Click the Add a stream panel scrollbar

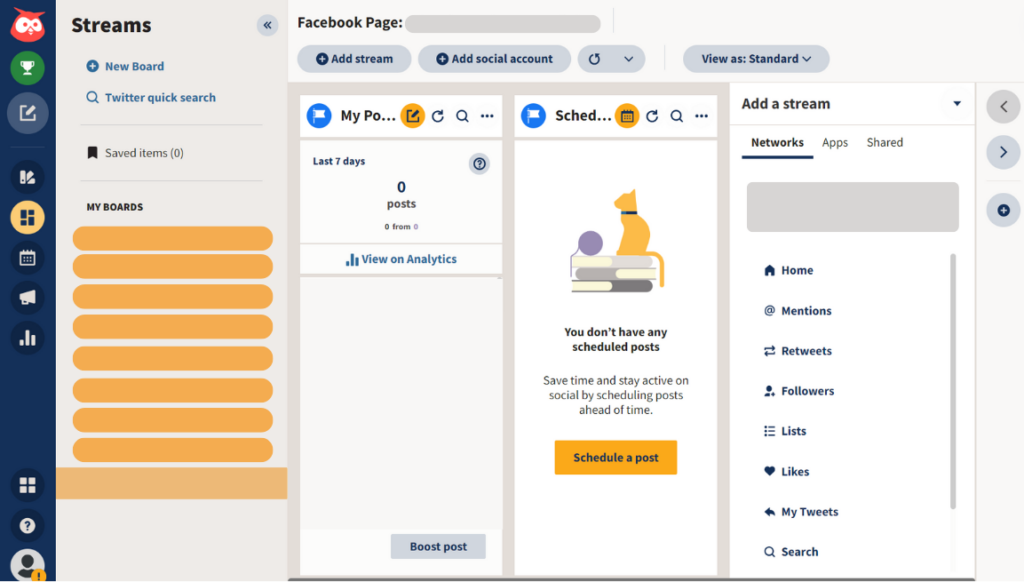[x=953, y=380]
